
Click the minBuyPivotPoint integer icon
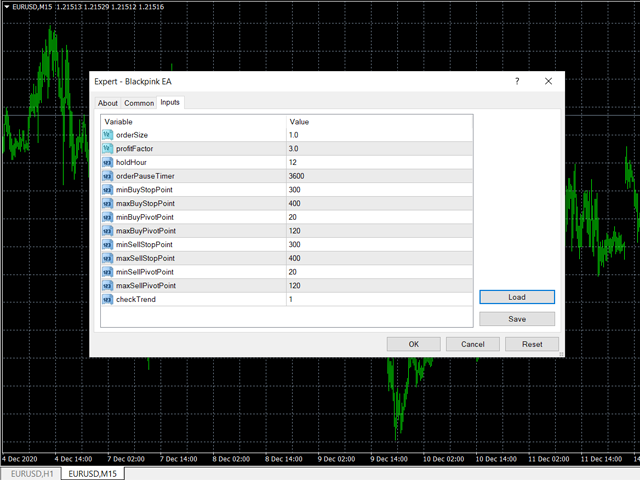click(x=107, y=217)
